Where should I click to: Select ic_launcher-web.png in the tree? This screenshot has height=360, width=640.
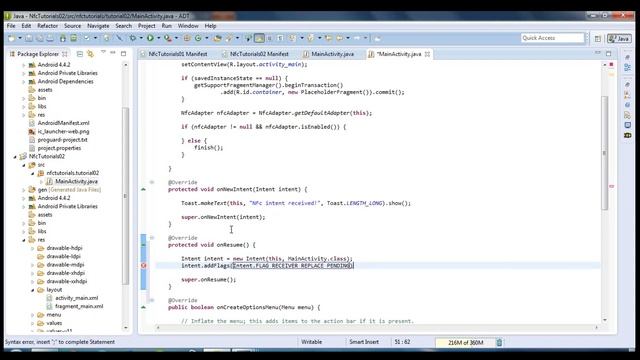coord(63,131)
